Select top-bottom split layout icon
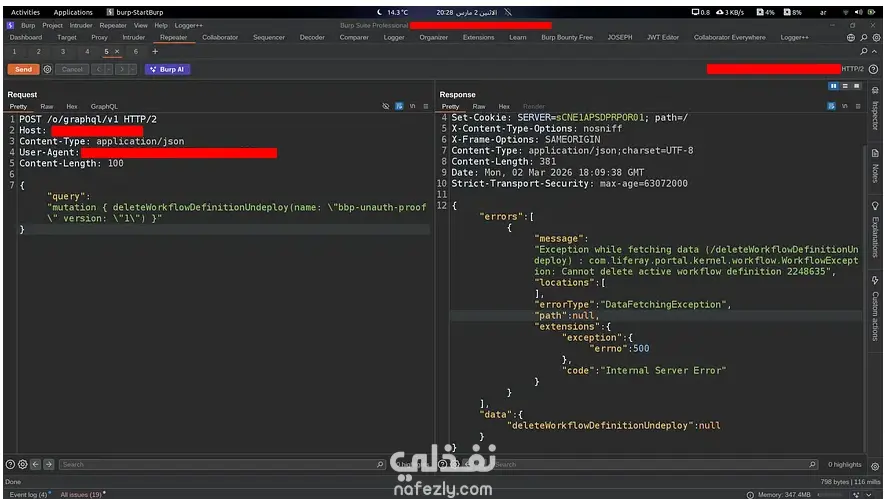Viewport: 885px width, 499px height. click(x=845, y=86)
